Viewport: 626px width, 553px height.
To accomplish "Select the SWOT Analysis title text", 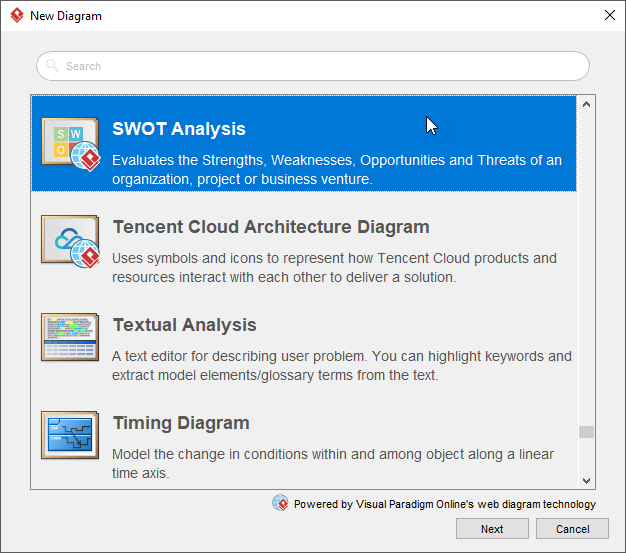I will point(179,129).
